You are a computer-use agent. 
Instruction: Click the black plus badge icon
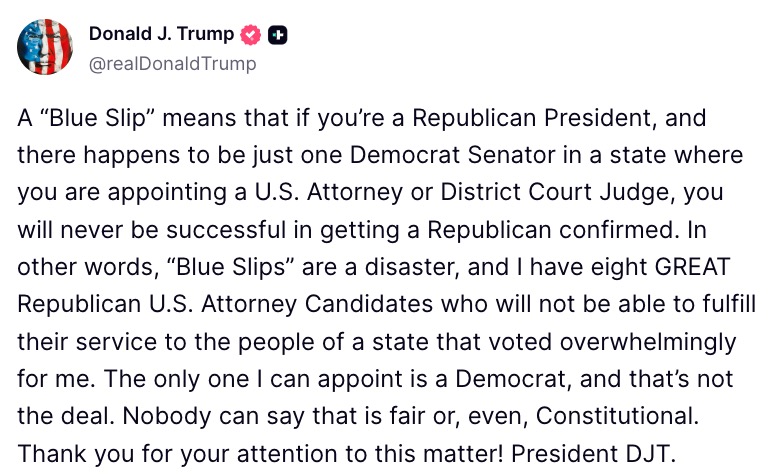pos(279,34)
